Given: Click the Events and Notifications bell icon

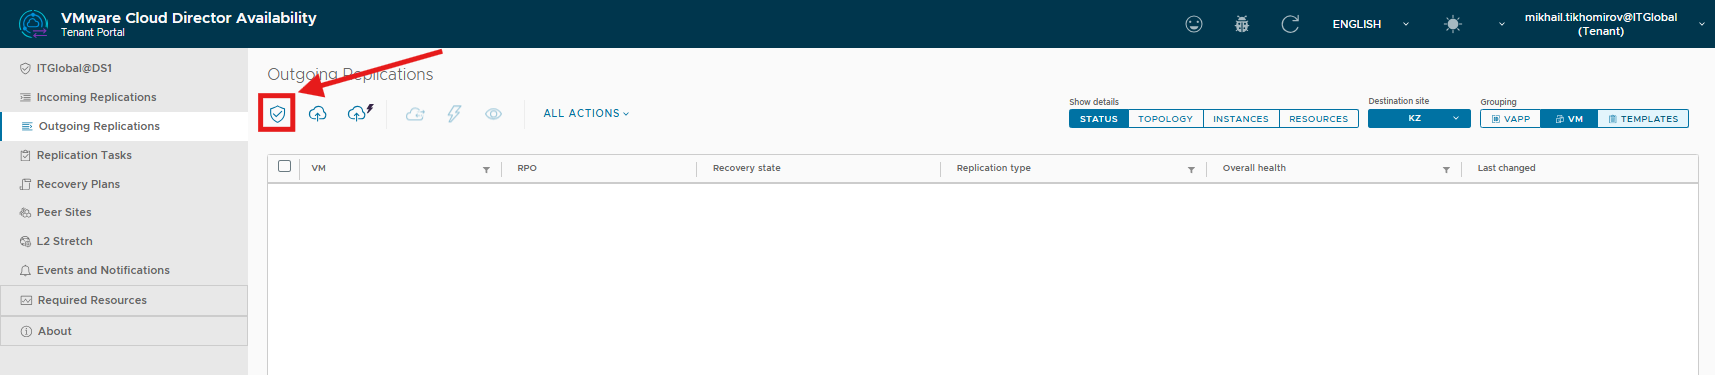Looking at the screenshot, I should click(25, 271).
